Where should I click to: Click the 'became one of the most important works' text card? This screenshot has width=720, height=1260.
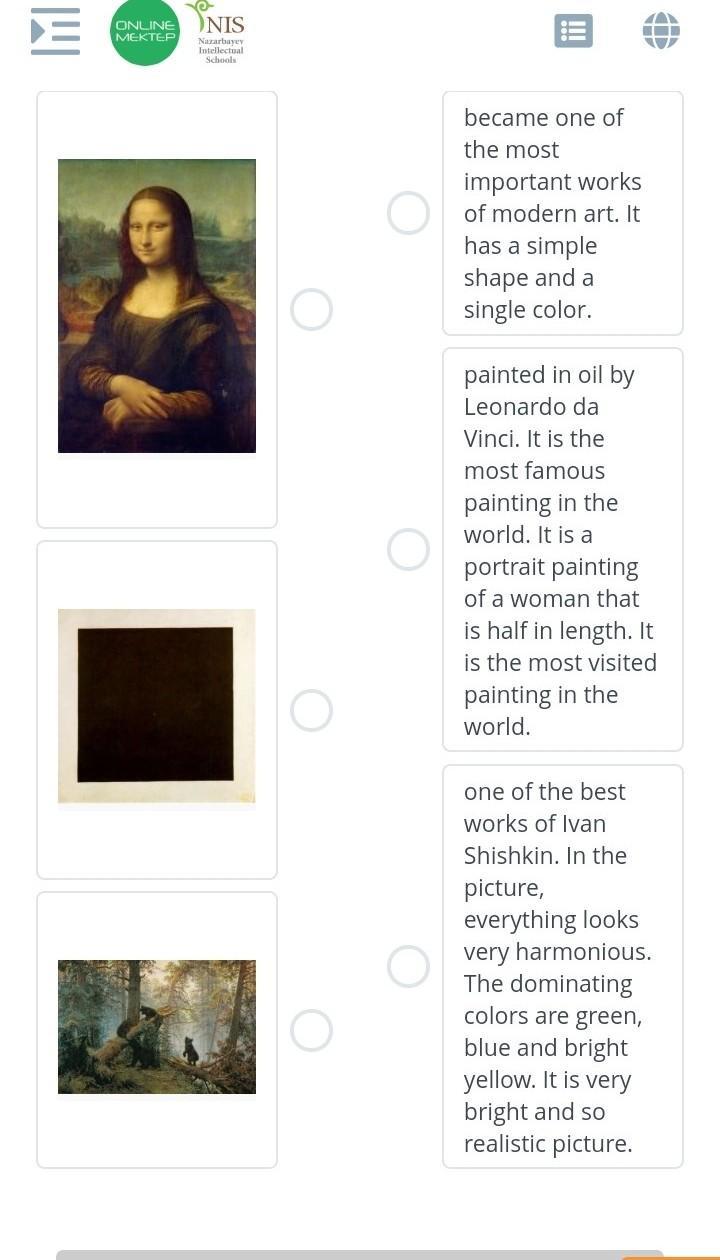(x=562, y=213)
